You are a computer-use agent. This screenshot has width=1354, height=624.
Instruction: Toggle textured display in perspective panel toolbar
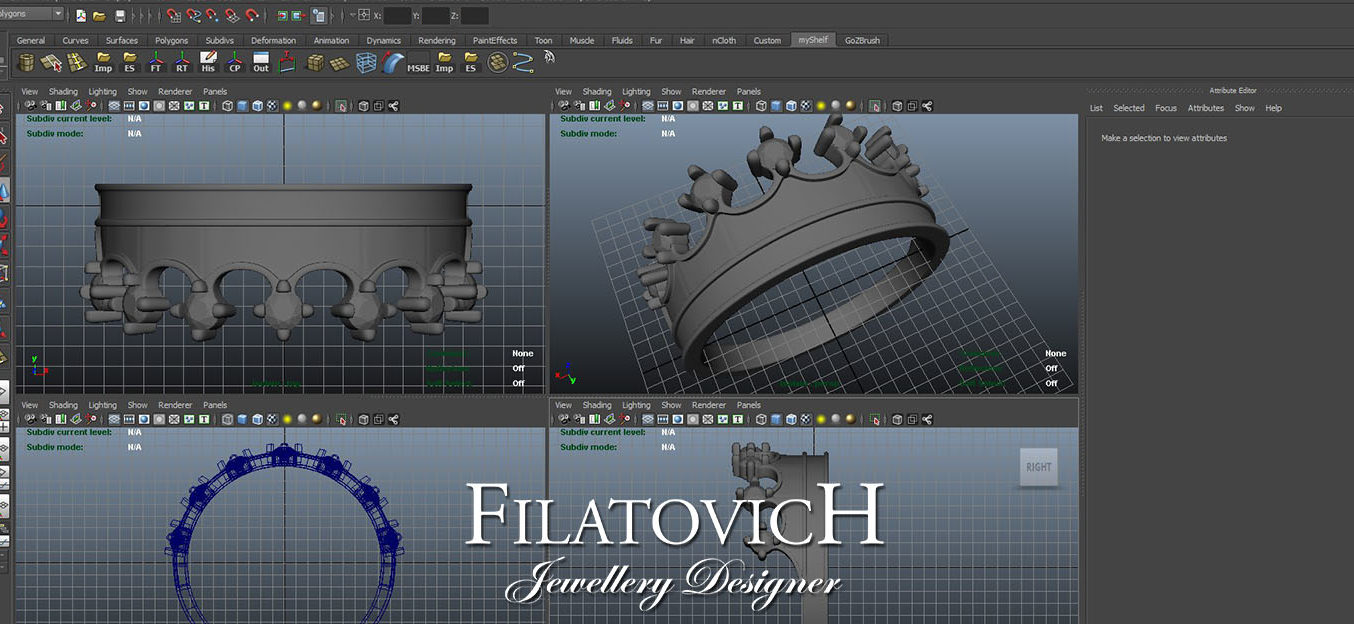point(805,106)
